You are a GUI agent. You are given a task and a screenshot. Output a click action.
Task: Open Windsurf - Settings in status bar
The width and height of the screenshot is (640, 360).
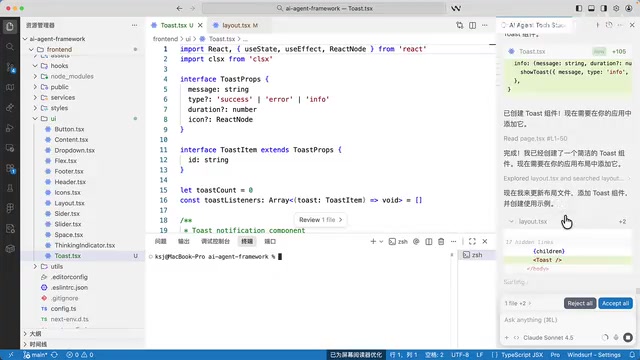[x=593, y=355]
